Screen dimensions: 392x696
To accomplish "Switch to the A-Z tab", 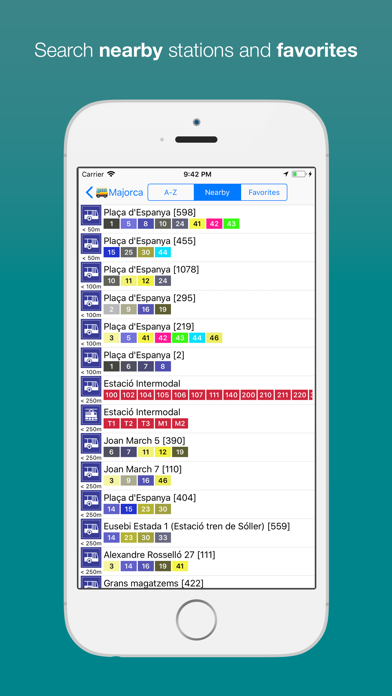I will point(171,193).
